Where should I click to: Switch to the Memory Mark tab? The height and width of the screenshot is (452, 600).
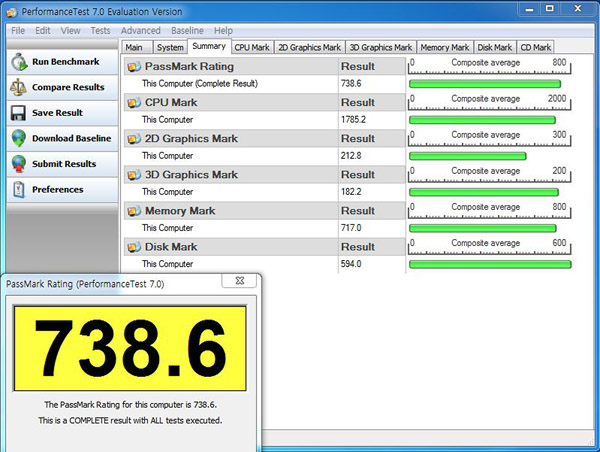(x=445, y=47)
